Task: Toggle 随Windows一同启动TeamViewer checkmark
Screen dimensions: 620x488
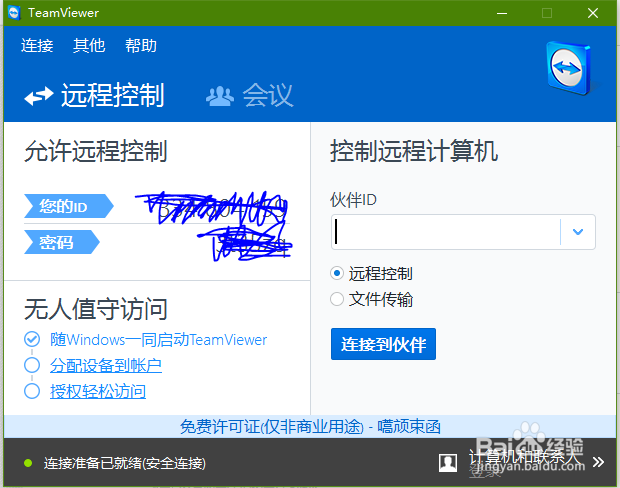Action: pyautogui.click(x=32, y=339)
